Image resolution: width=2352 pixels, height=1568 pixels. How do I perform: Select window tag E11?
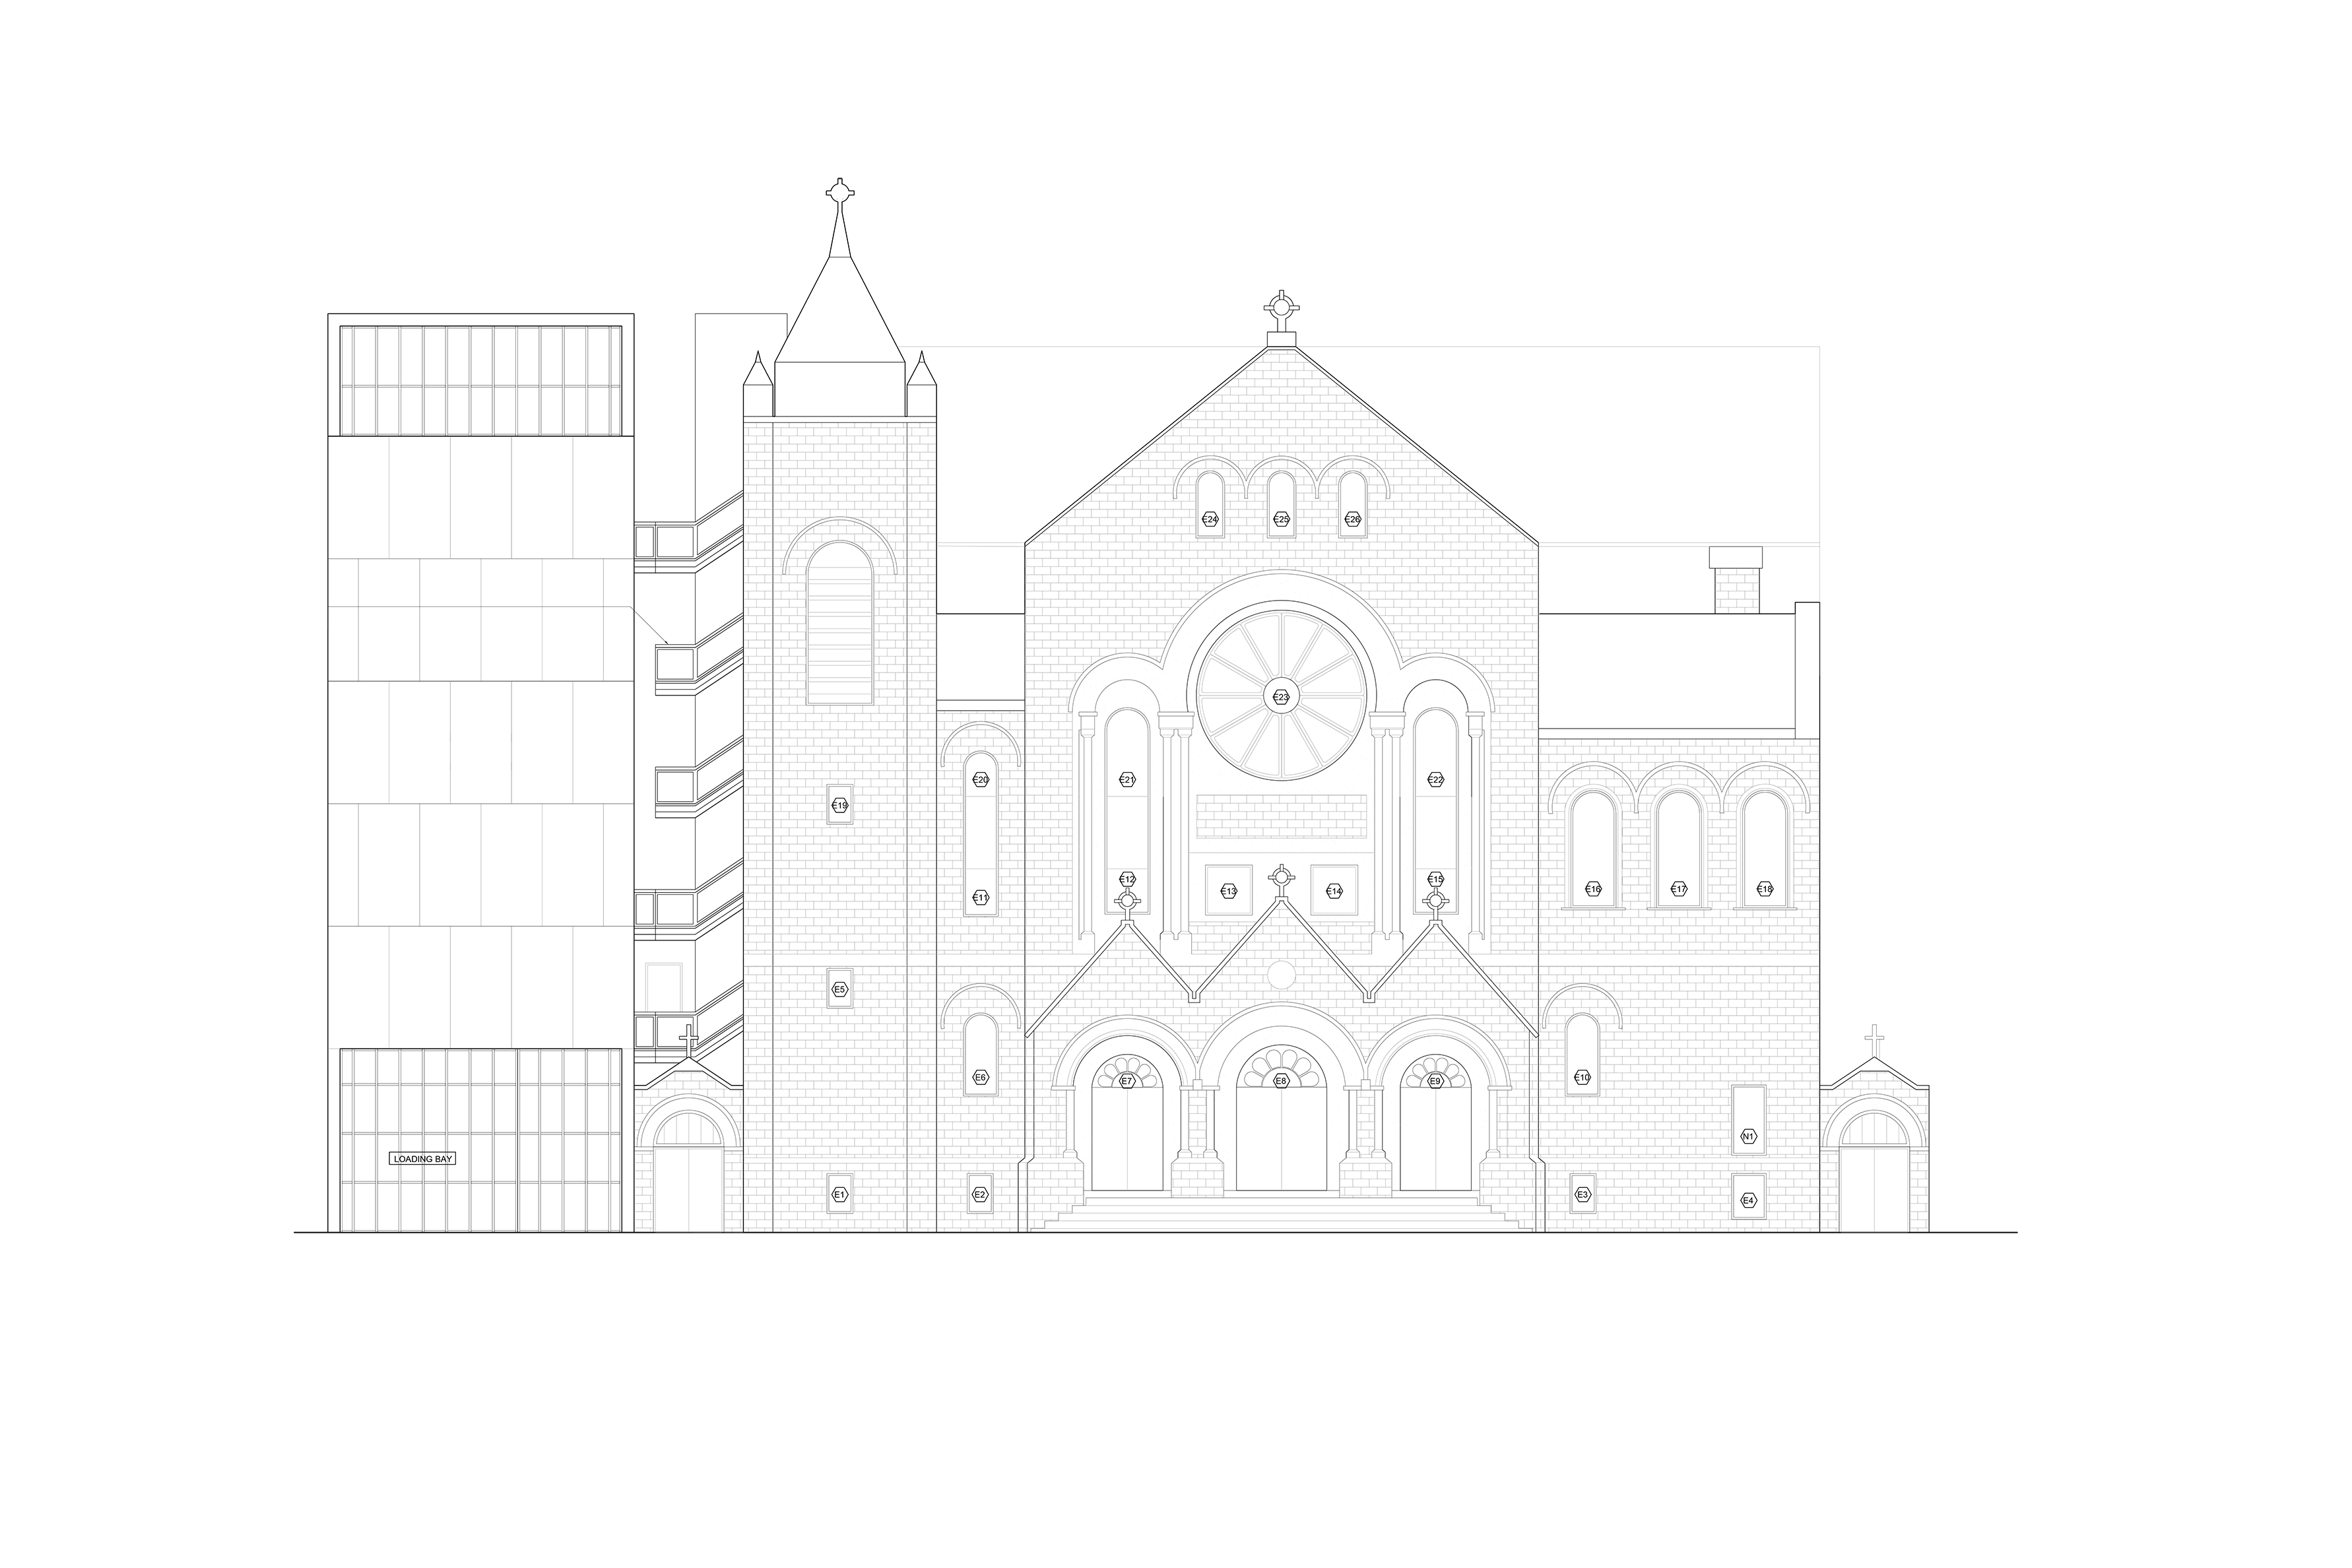pos(981,898)
